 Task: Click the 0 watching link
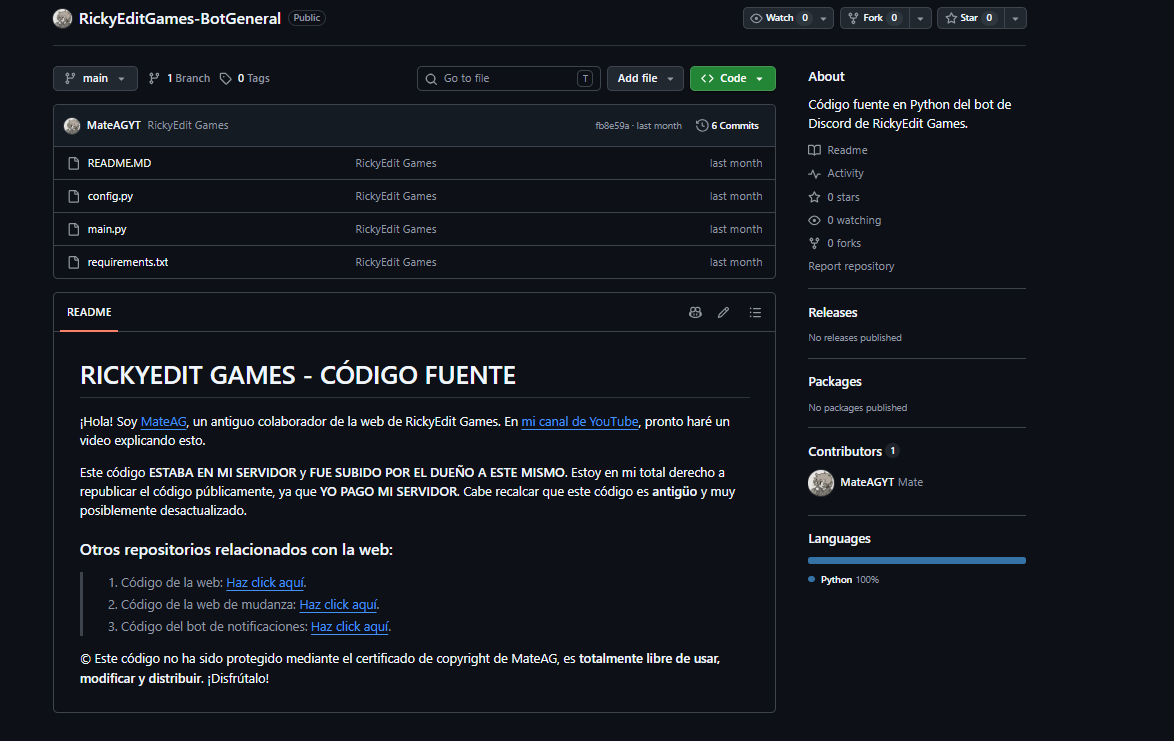845,221
